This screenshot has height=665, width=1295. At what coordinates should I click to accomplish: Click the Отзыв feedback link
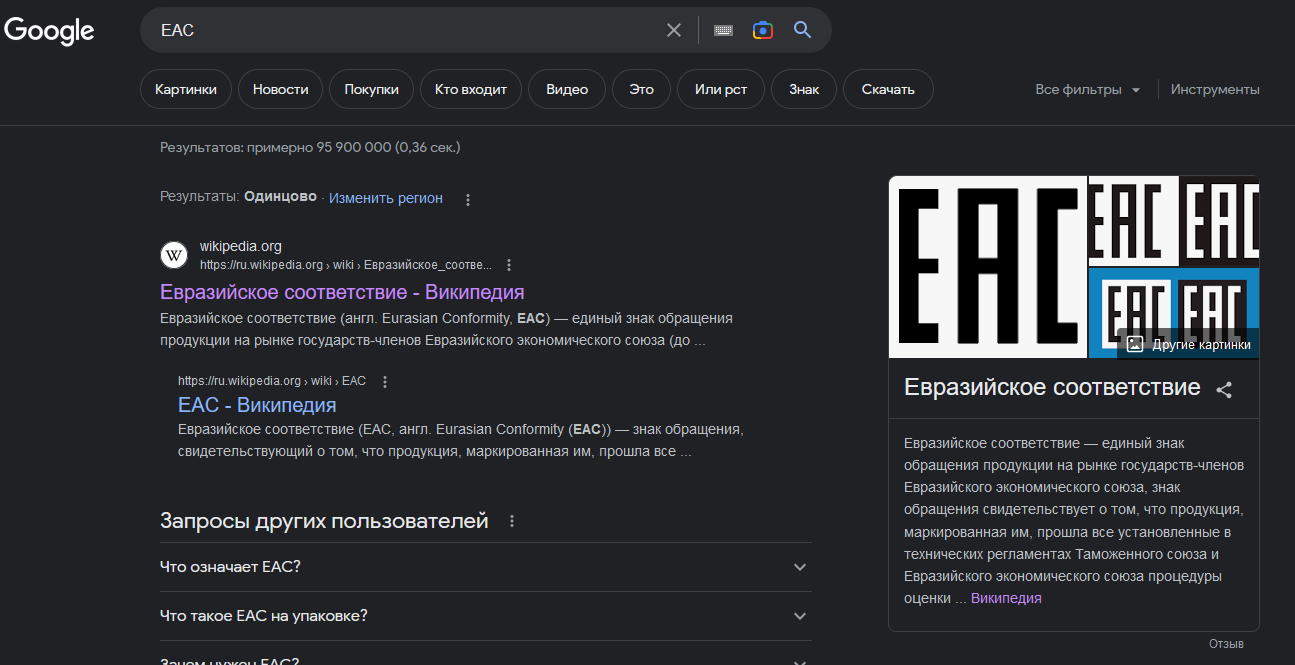[x=1226, y=644]
